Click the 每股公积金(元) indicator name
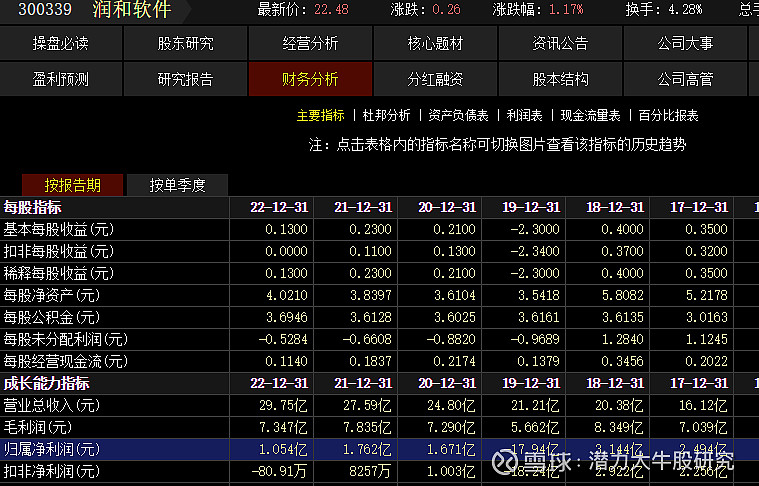This screenshot has width=759, height=486. (52, 317)
